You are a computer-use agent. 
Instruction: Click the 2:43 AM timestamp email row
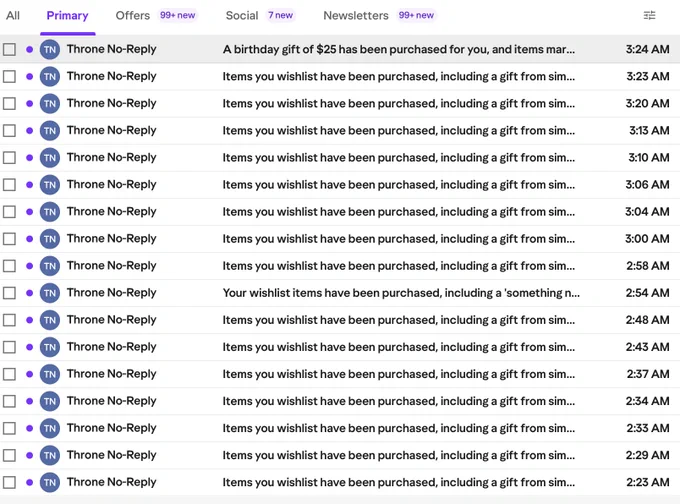(340, 347)
